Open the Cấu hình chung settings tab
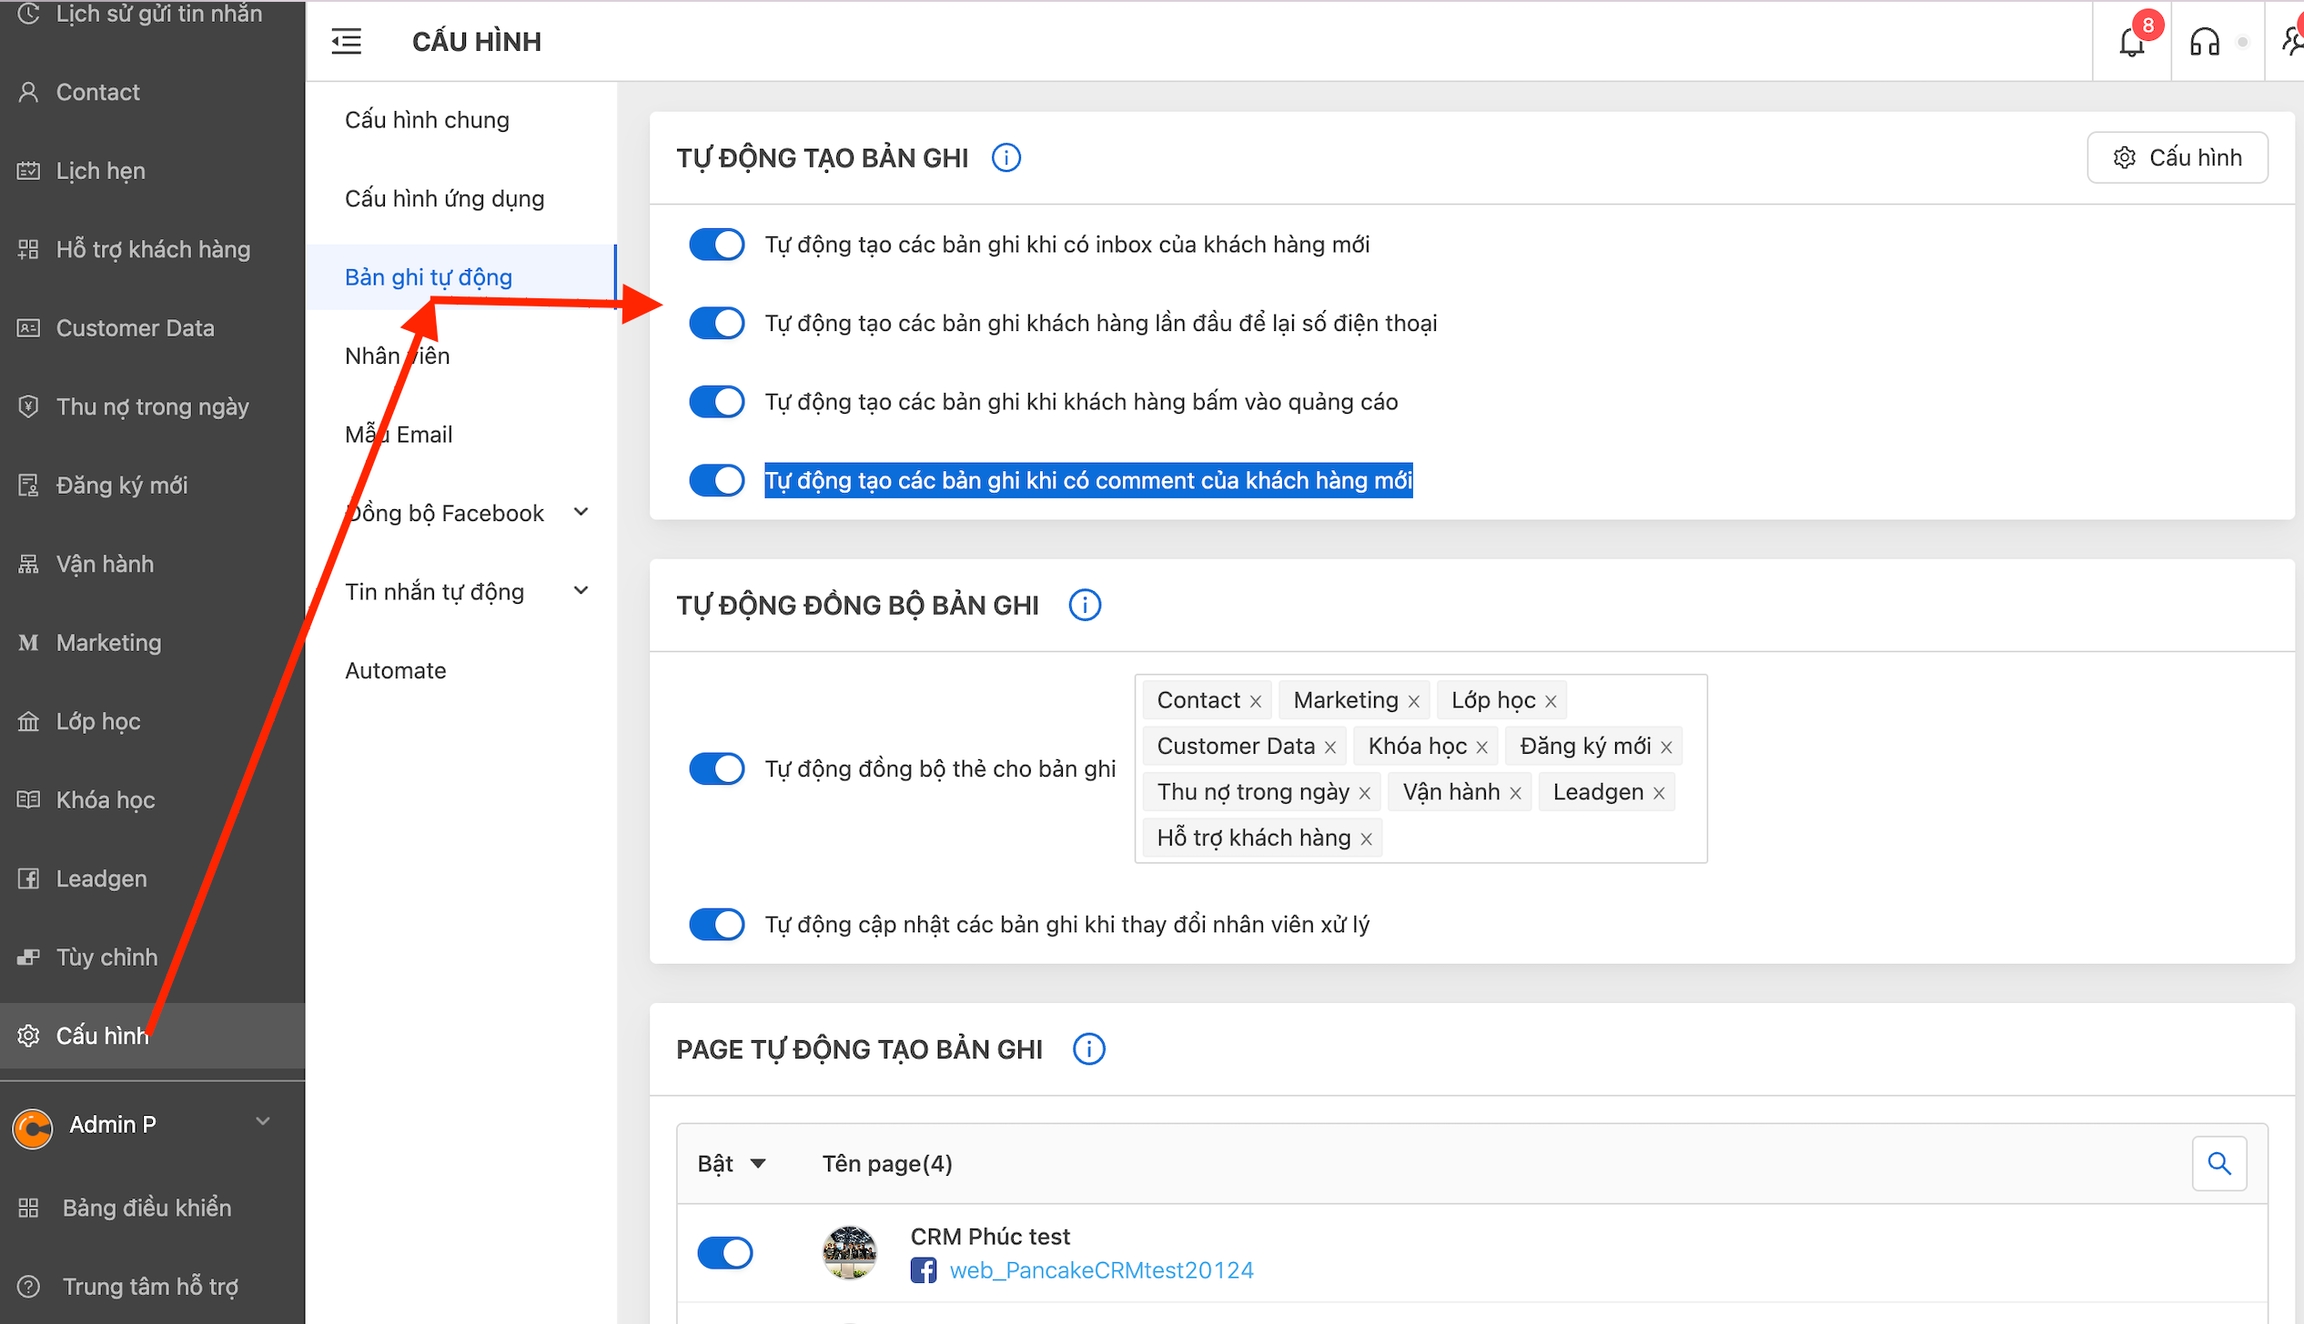Image resolution: width=2304 pixels, height=1324 pixels. (427, 120)
